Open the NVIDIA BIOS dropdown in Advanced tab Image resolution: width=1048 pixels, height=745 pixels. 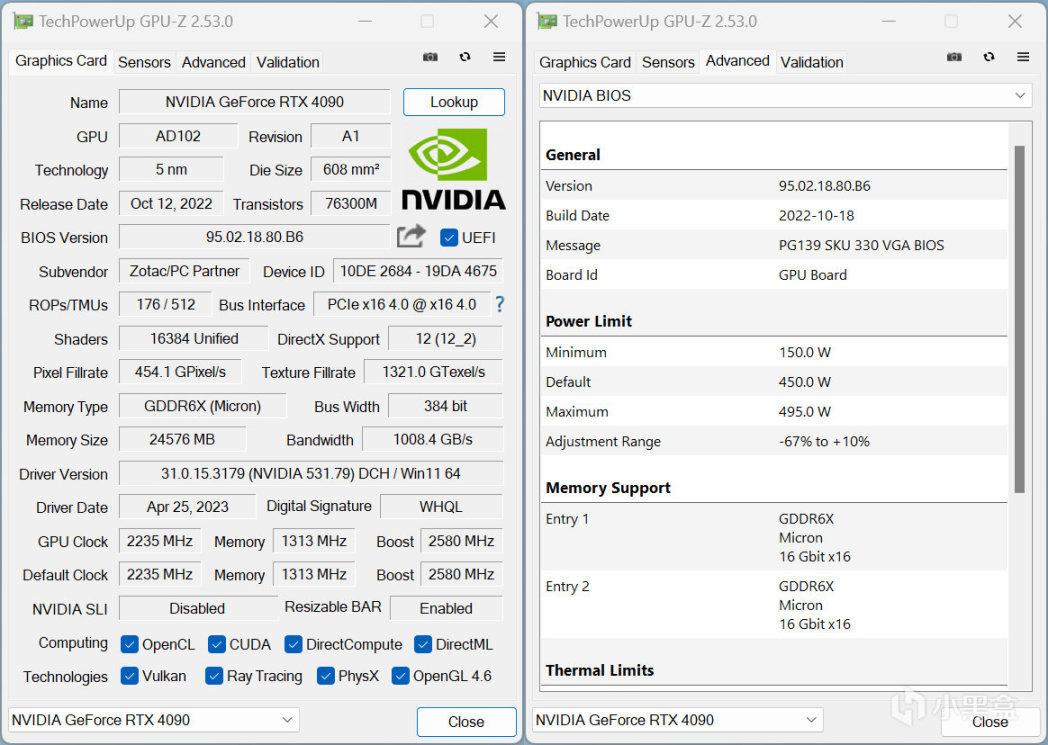[785, 96]
